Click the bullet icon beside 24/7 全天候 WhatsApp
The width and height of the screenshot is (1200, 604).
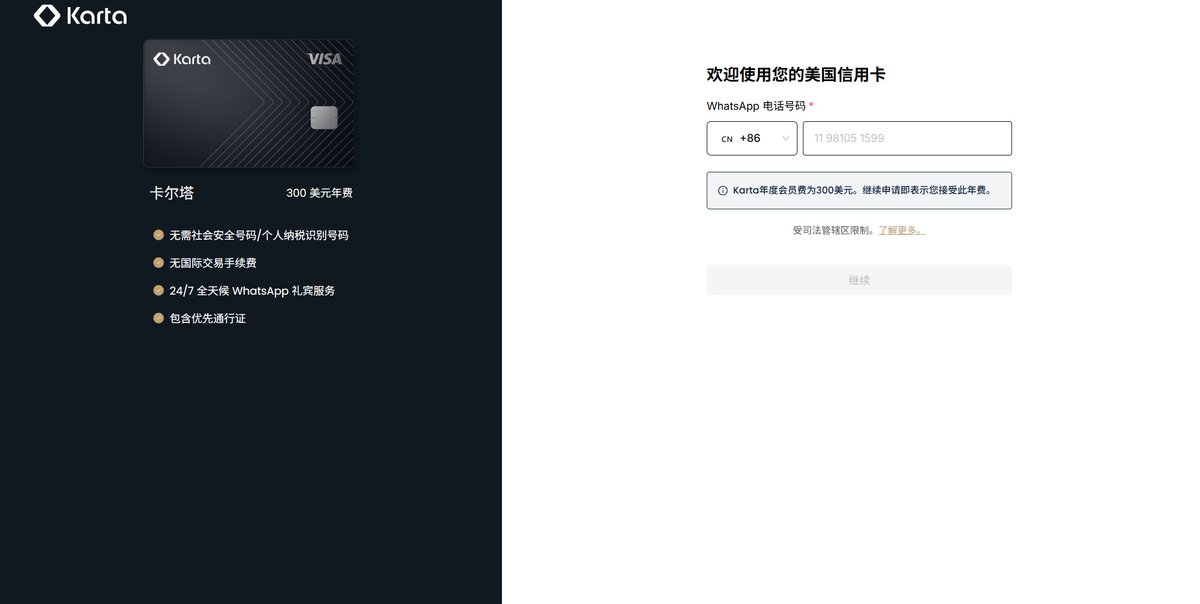pyautogui.click(x=158, y=291)
